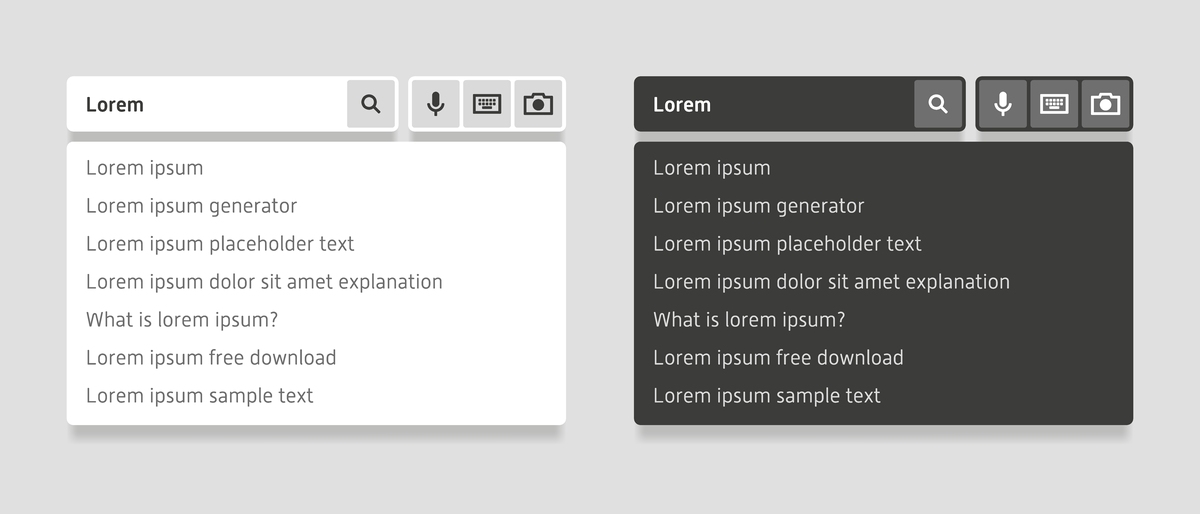Screen dimensions: 1200x514
Task: Select "Lorem ipsum" suggestion in light dropdown
Action: click(x=145, y=168)
